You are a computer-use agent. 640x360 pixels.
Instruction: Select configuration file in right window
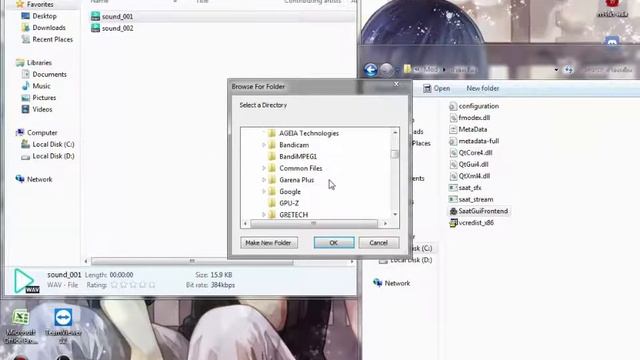tap(474, 106)
